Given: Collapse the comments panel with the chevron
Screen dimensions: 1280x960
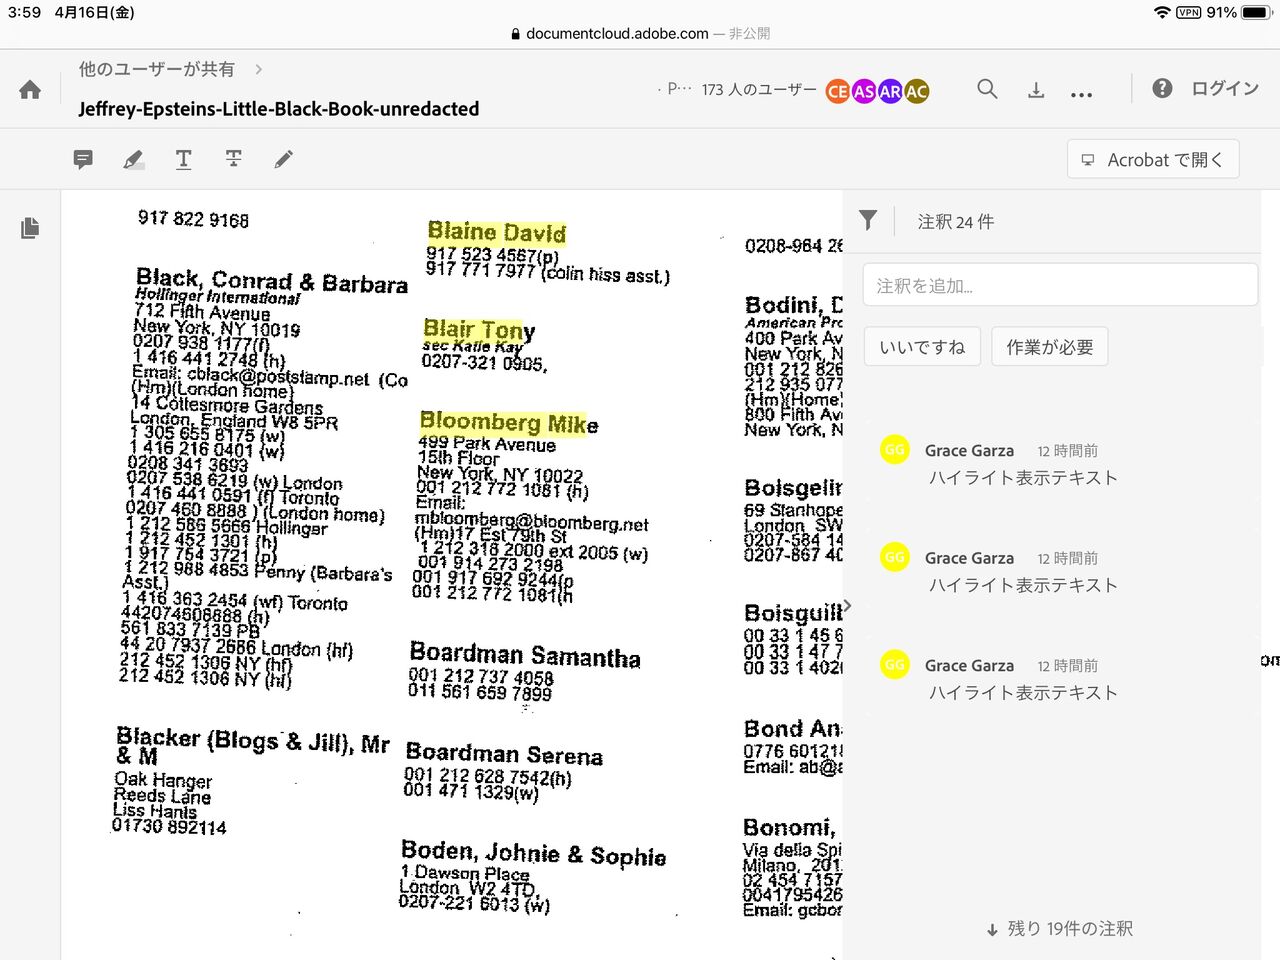Looking at the screenshot, I should click(x=848, y=606).
